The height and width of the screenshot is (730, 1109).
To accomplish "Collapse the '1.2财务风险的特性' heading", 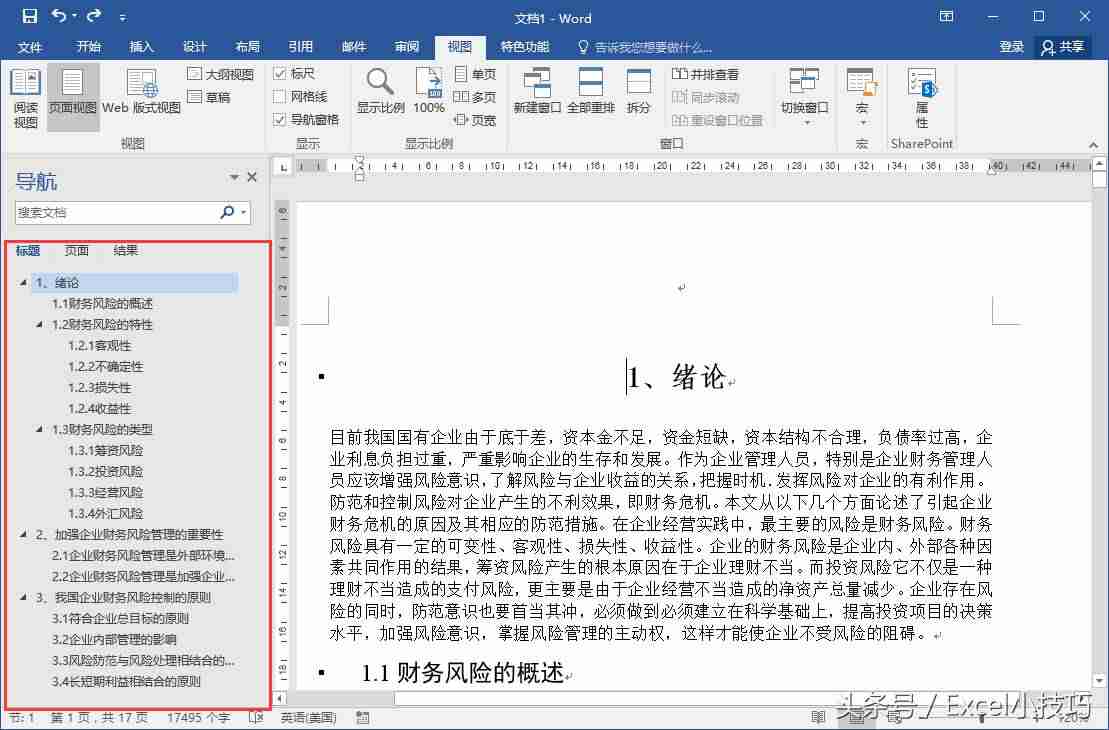I will (40, 325).
